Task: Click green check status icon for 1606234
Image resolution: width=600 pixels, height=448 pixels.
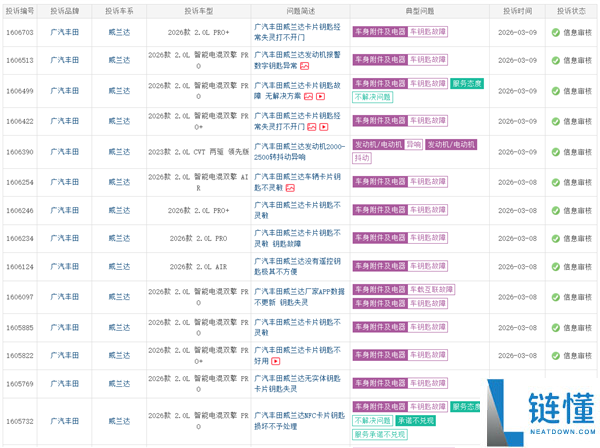Action: point(556,238)
